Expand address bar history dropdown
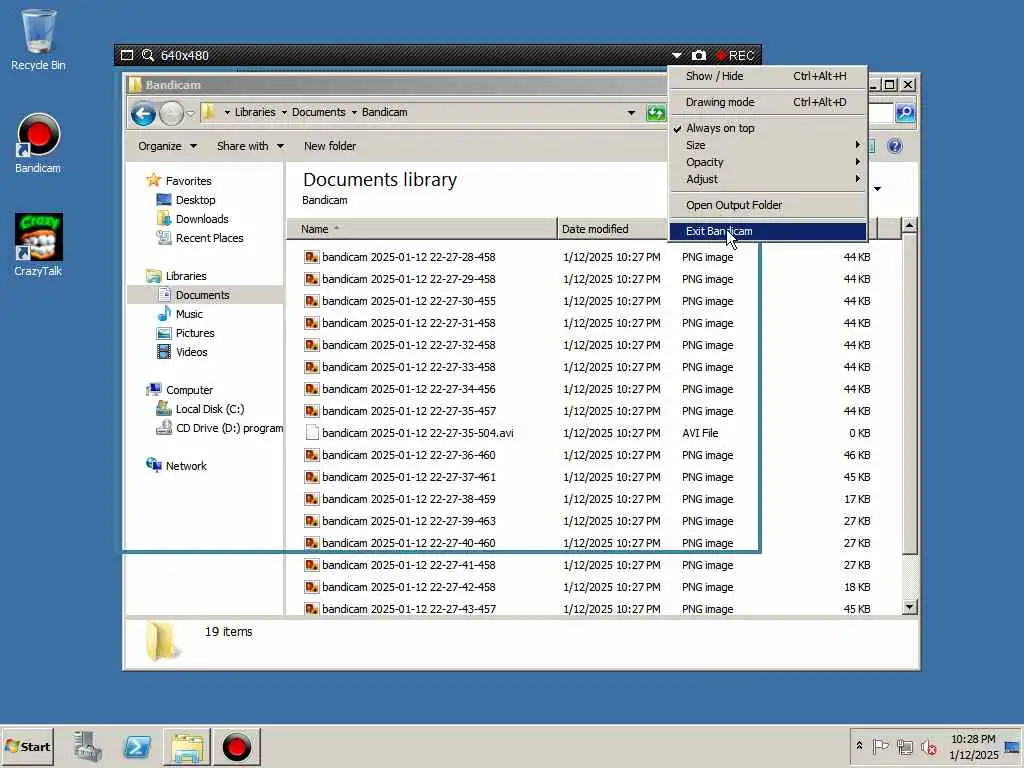Image resolution: width=1024 pixels, height=768 pixels. pyautogui.click(x=631, y=113)
